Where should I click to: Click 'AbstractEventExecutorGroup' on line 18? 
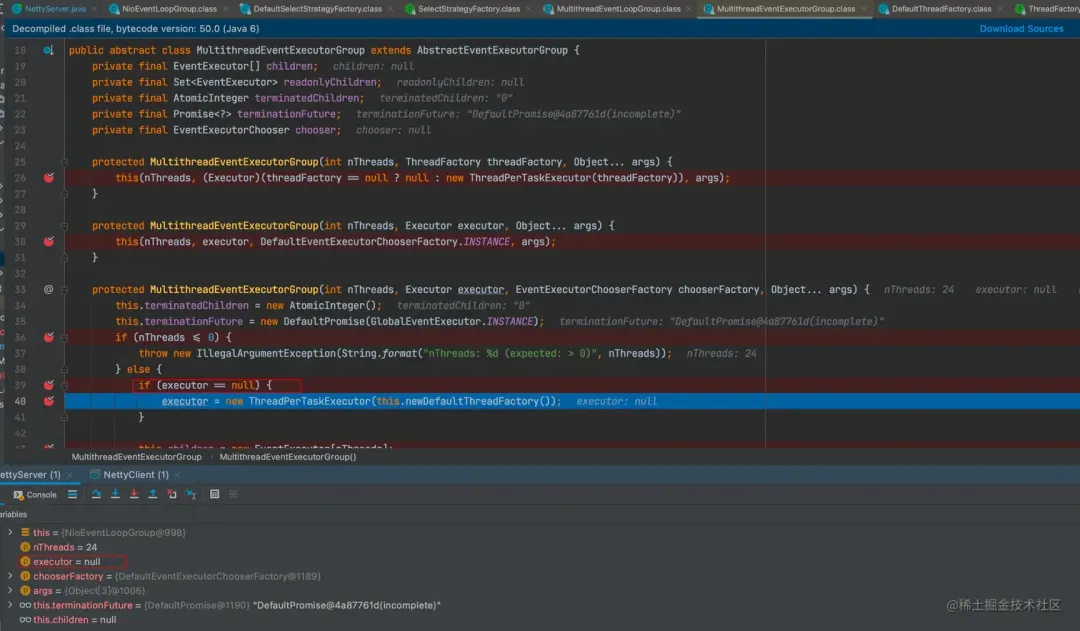point(492,50)
